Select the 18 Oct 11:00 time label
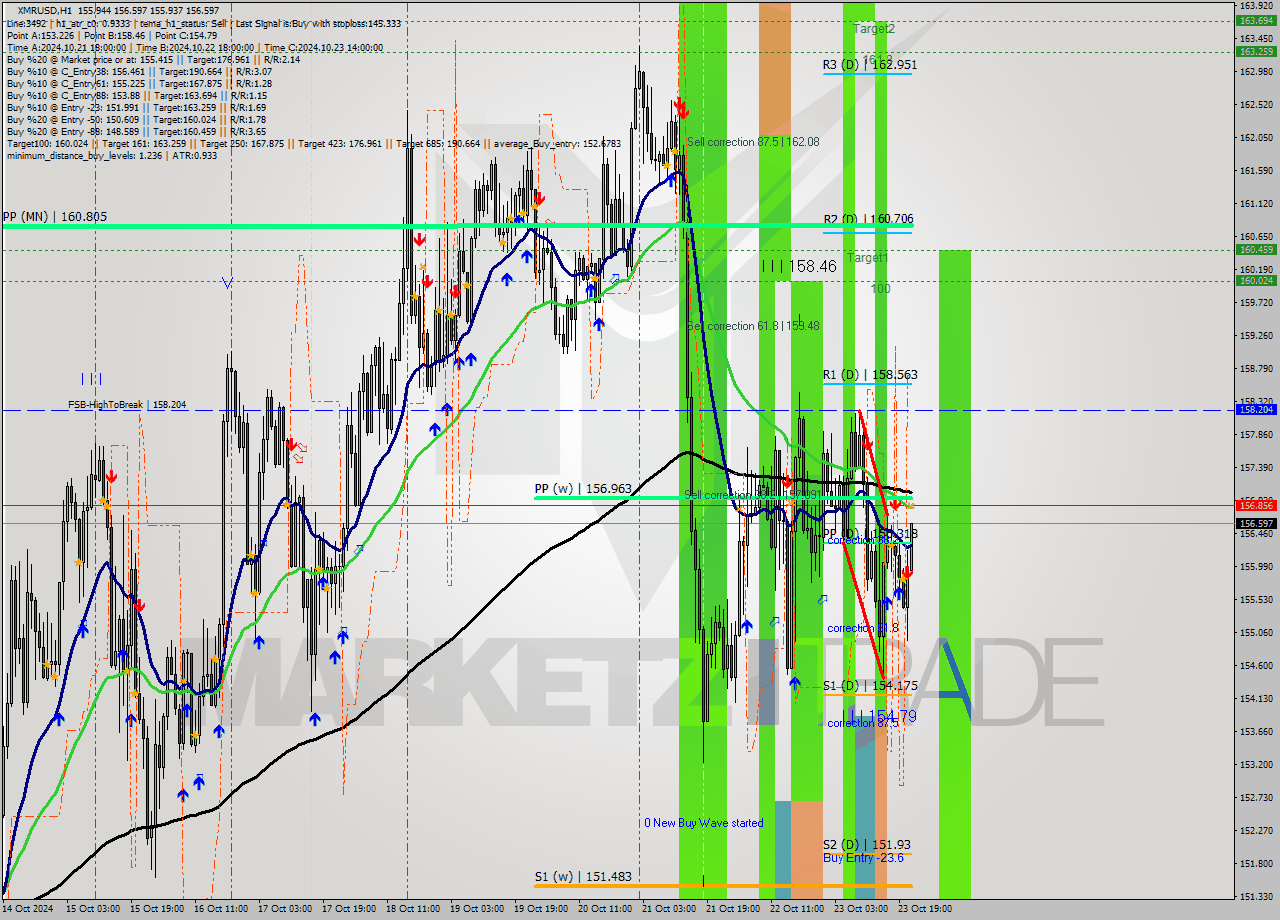The width and height of the screenshot is (1280, 920). pyautogui.click(x=413, y=909)
